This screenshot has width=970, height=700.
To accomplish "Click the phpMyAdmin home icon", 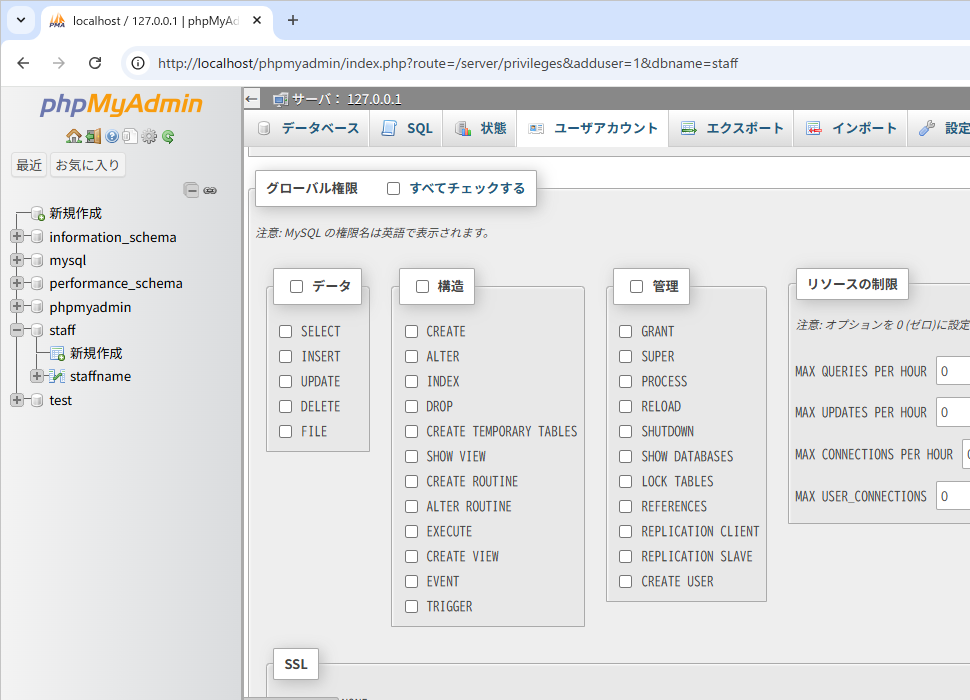I will tap(74, 137).
